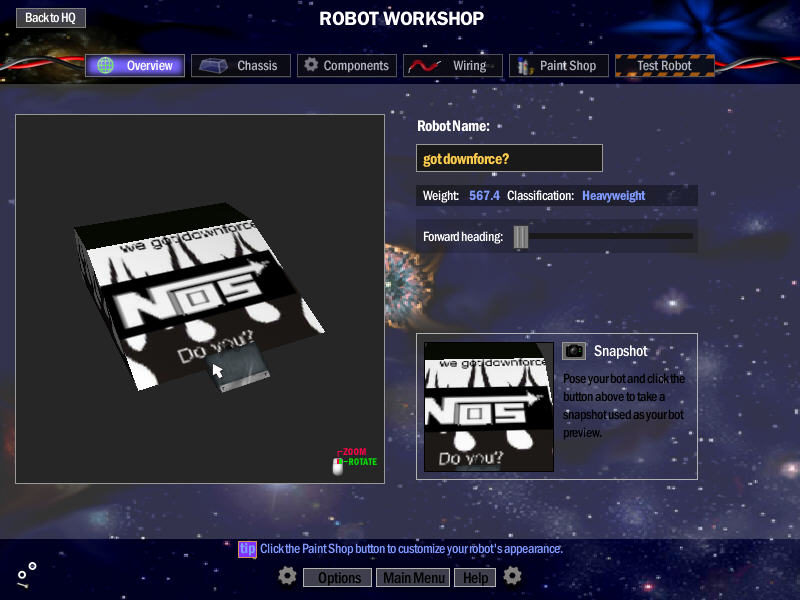The width and height of the screenshot is (800, 600).
Task: Click the robot in the 3D viewport
Action: (199, 298)
